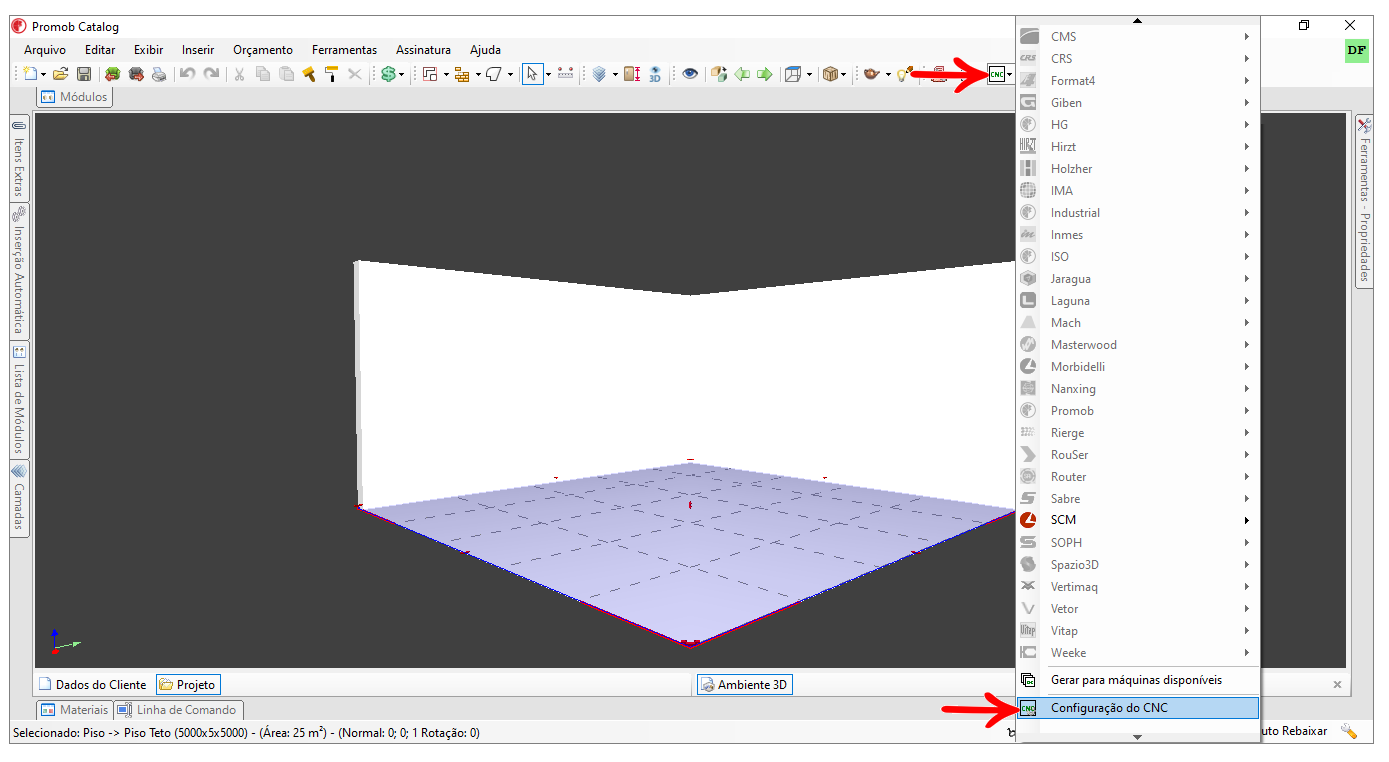Expand the Masterwood submenu
Viewport: 1389px width, 762px height.
[x=1138, y=345]
